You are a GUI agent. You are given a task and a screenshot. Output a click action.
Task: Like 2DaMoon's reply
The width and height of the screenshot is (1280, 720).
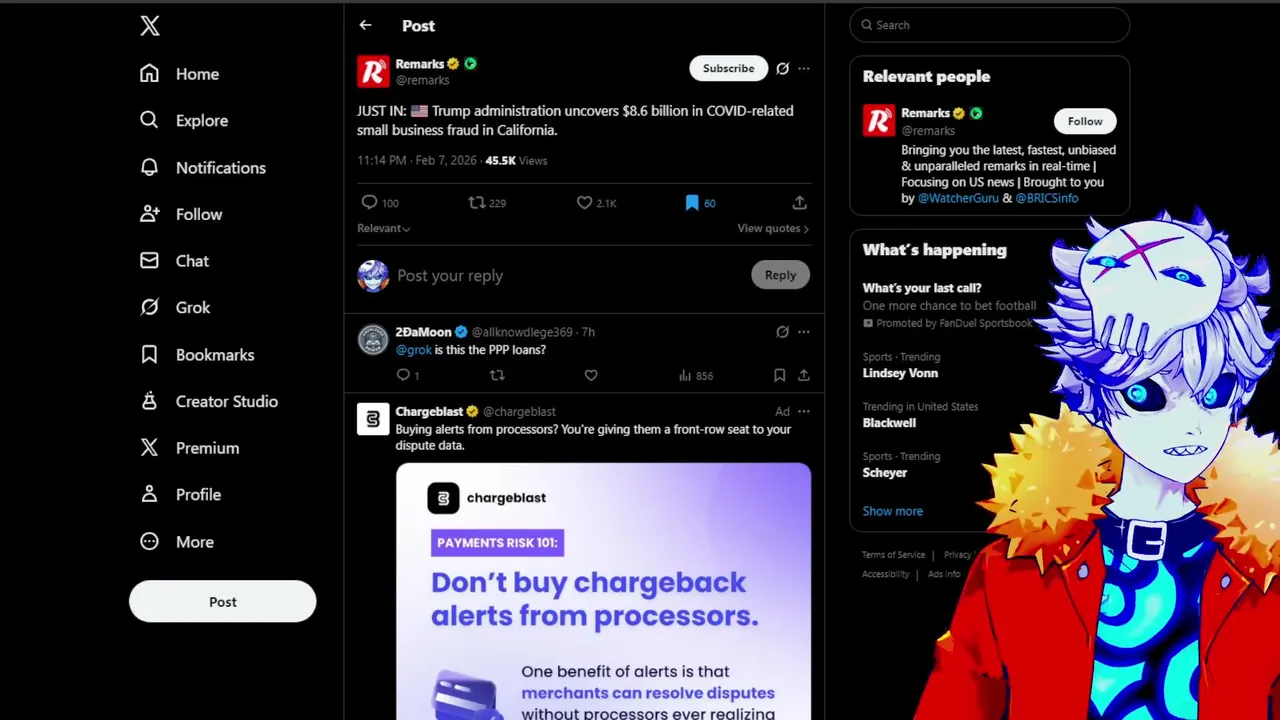coord(591,376)
